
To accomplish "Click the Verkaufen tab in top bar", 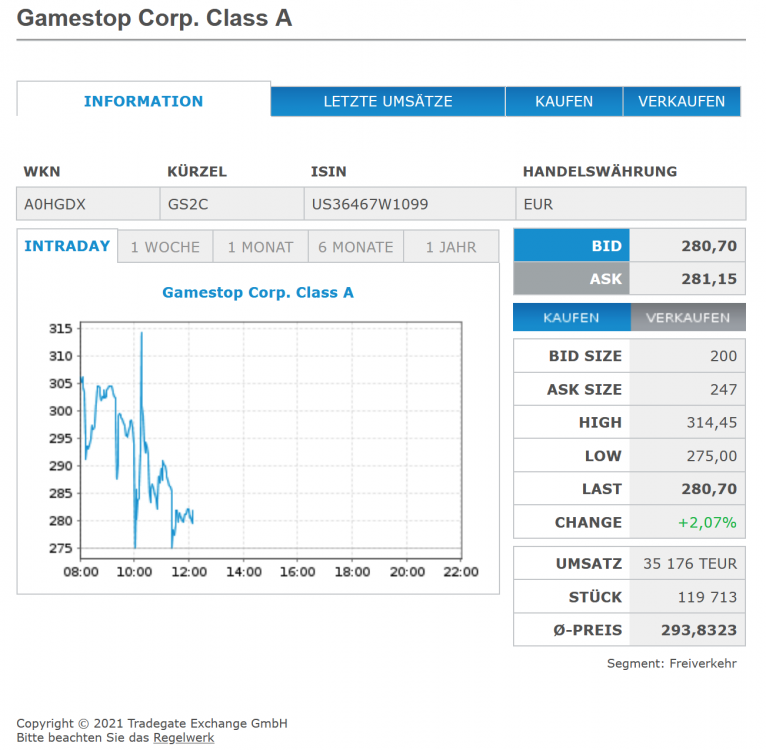I will tap(682, 102).
